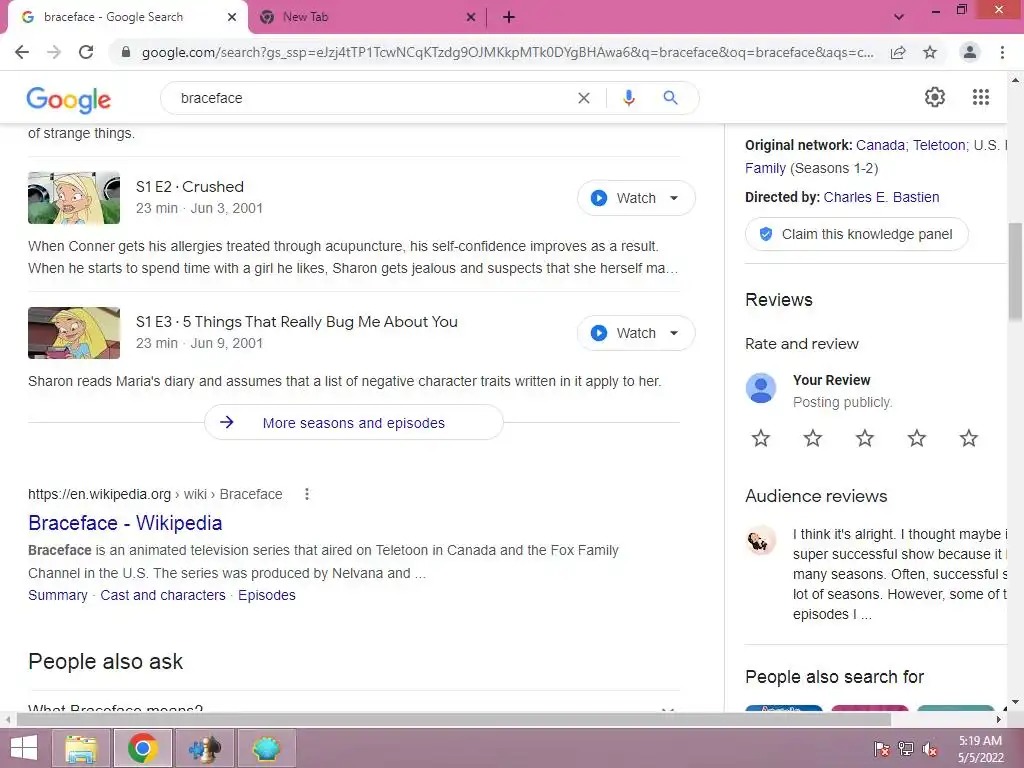
Task: Switch to braceface Google Search tab
Action: tap(127, 17)
